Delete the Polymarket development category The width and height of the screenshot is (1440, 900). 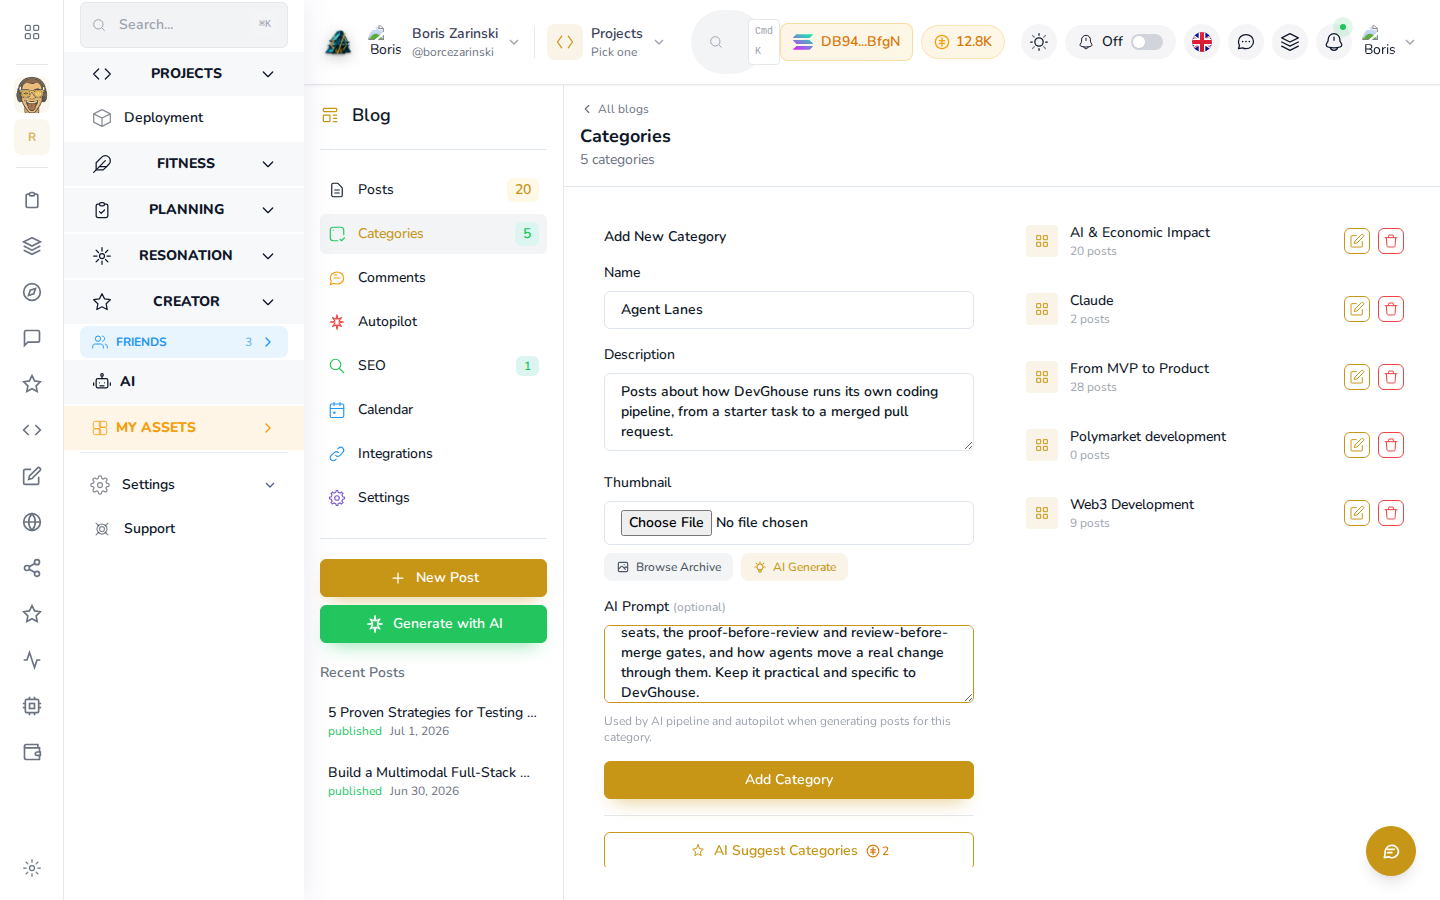[x=1391, y=445]
